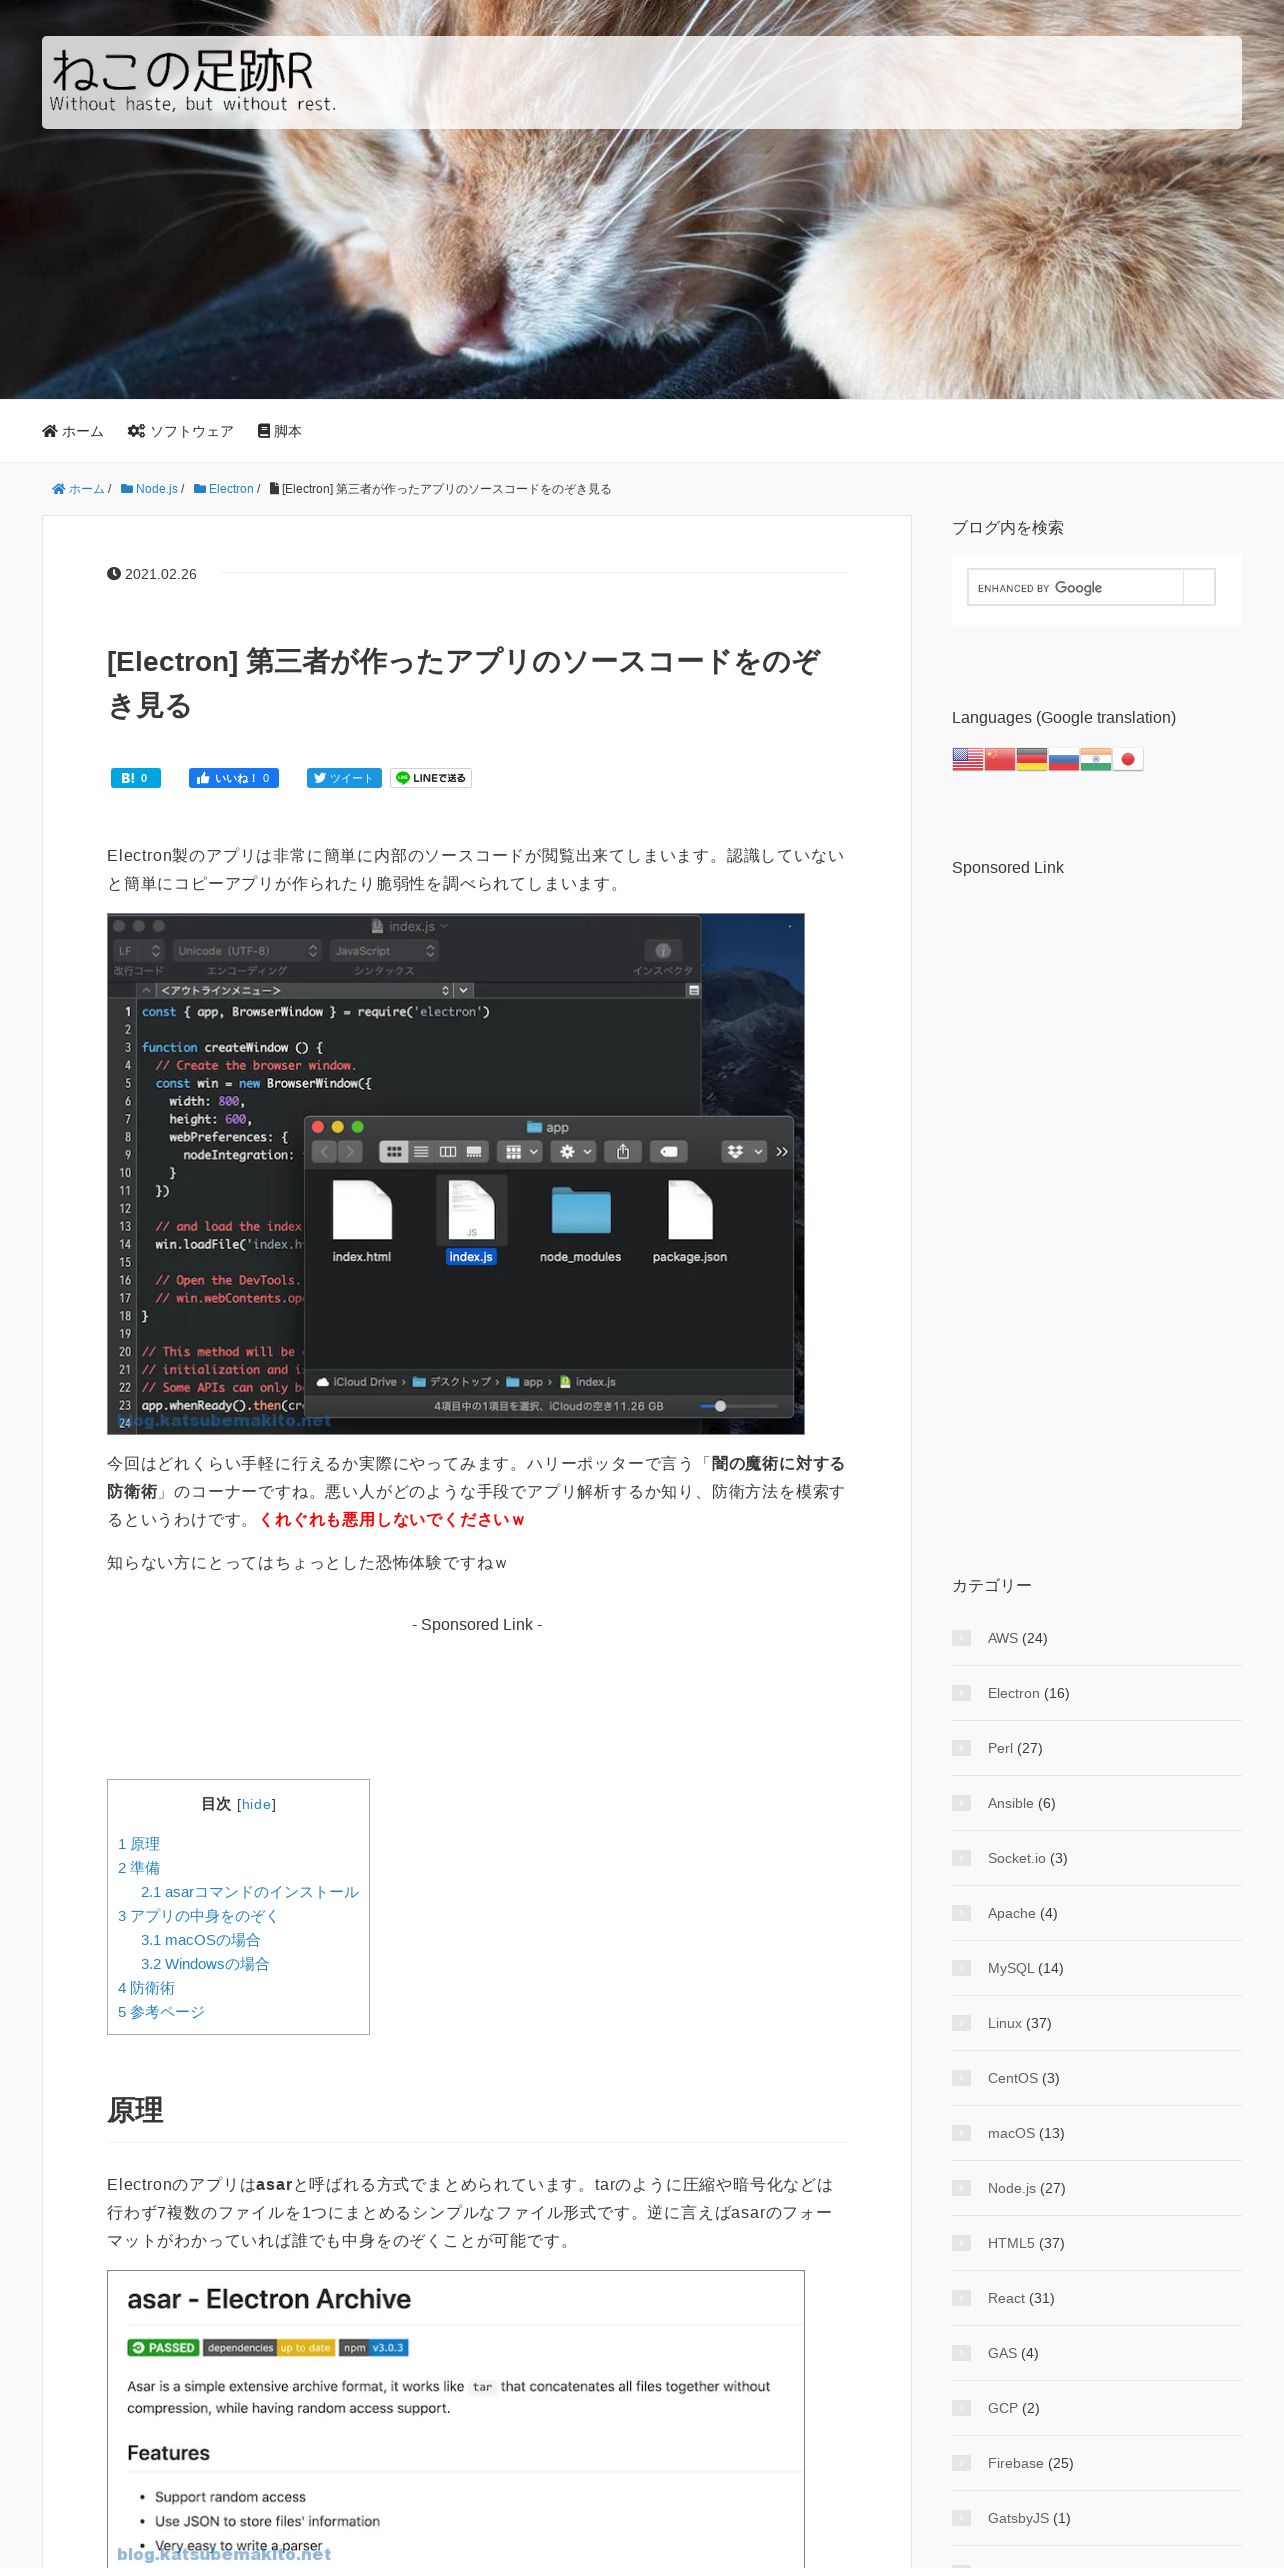
Task: Select the Indian flag translation icon
Action: click(1095, 759)
